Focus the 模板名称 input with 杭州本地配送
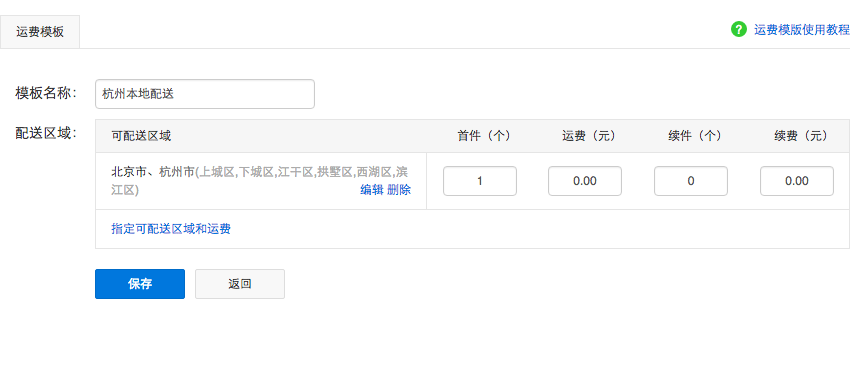This screenshot has width=866, height=389. tap(205, 94)
